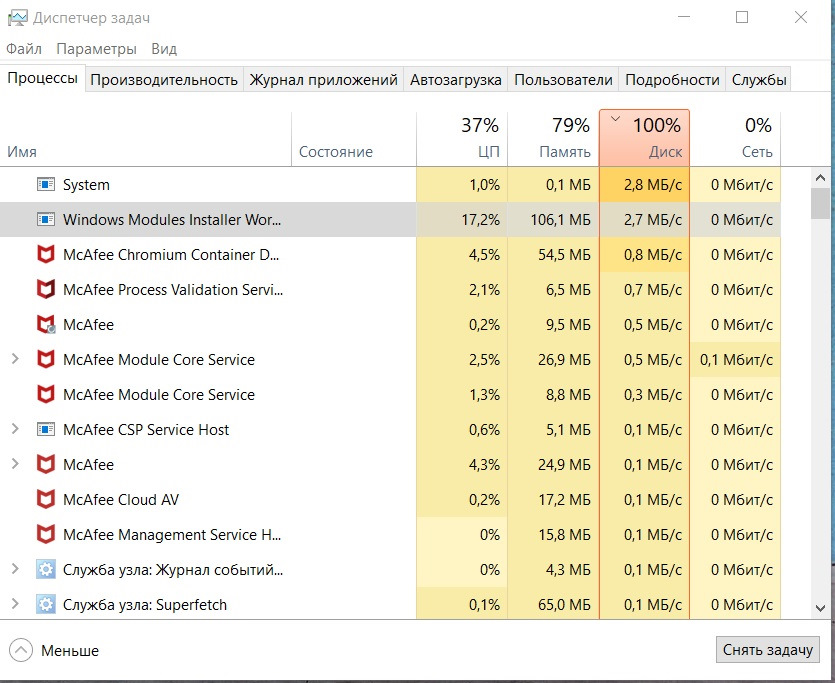Open the Параметры menu
This screenshot has width=835, height=683.
coord(96,49)
